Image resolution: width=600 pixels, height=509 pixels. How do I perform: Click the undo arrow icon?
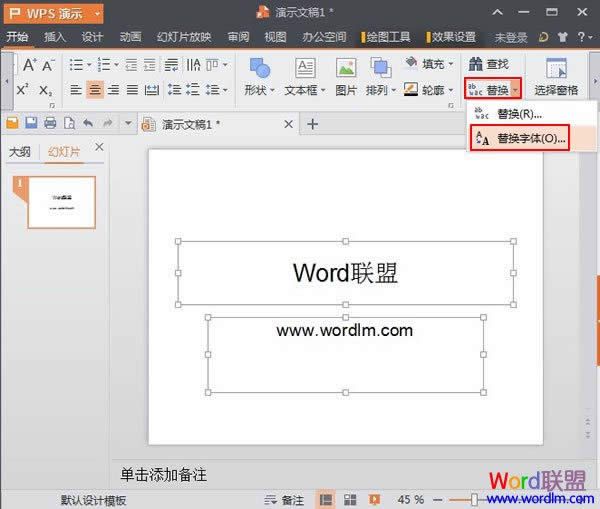click(x=88, y=124)
